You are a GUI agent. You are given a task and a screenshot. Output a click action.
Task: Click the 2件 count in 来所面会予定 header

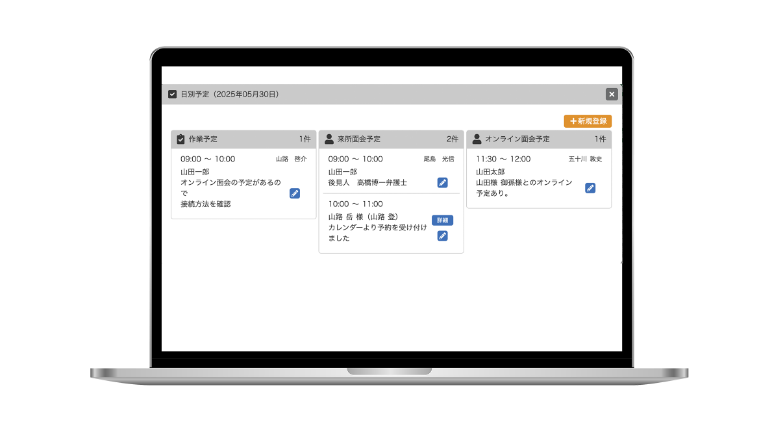(452, 139)
